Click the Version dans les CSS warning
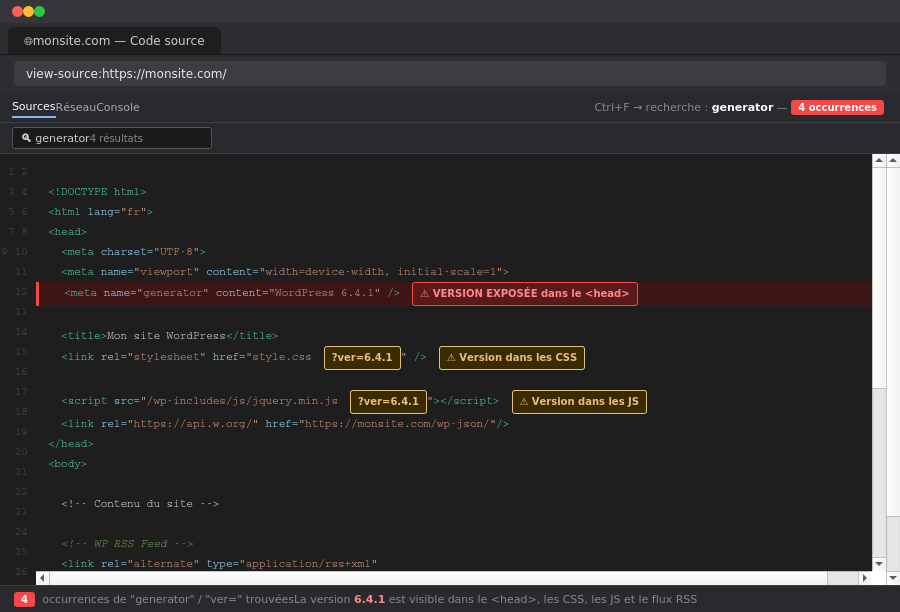 pos(512,358)
